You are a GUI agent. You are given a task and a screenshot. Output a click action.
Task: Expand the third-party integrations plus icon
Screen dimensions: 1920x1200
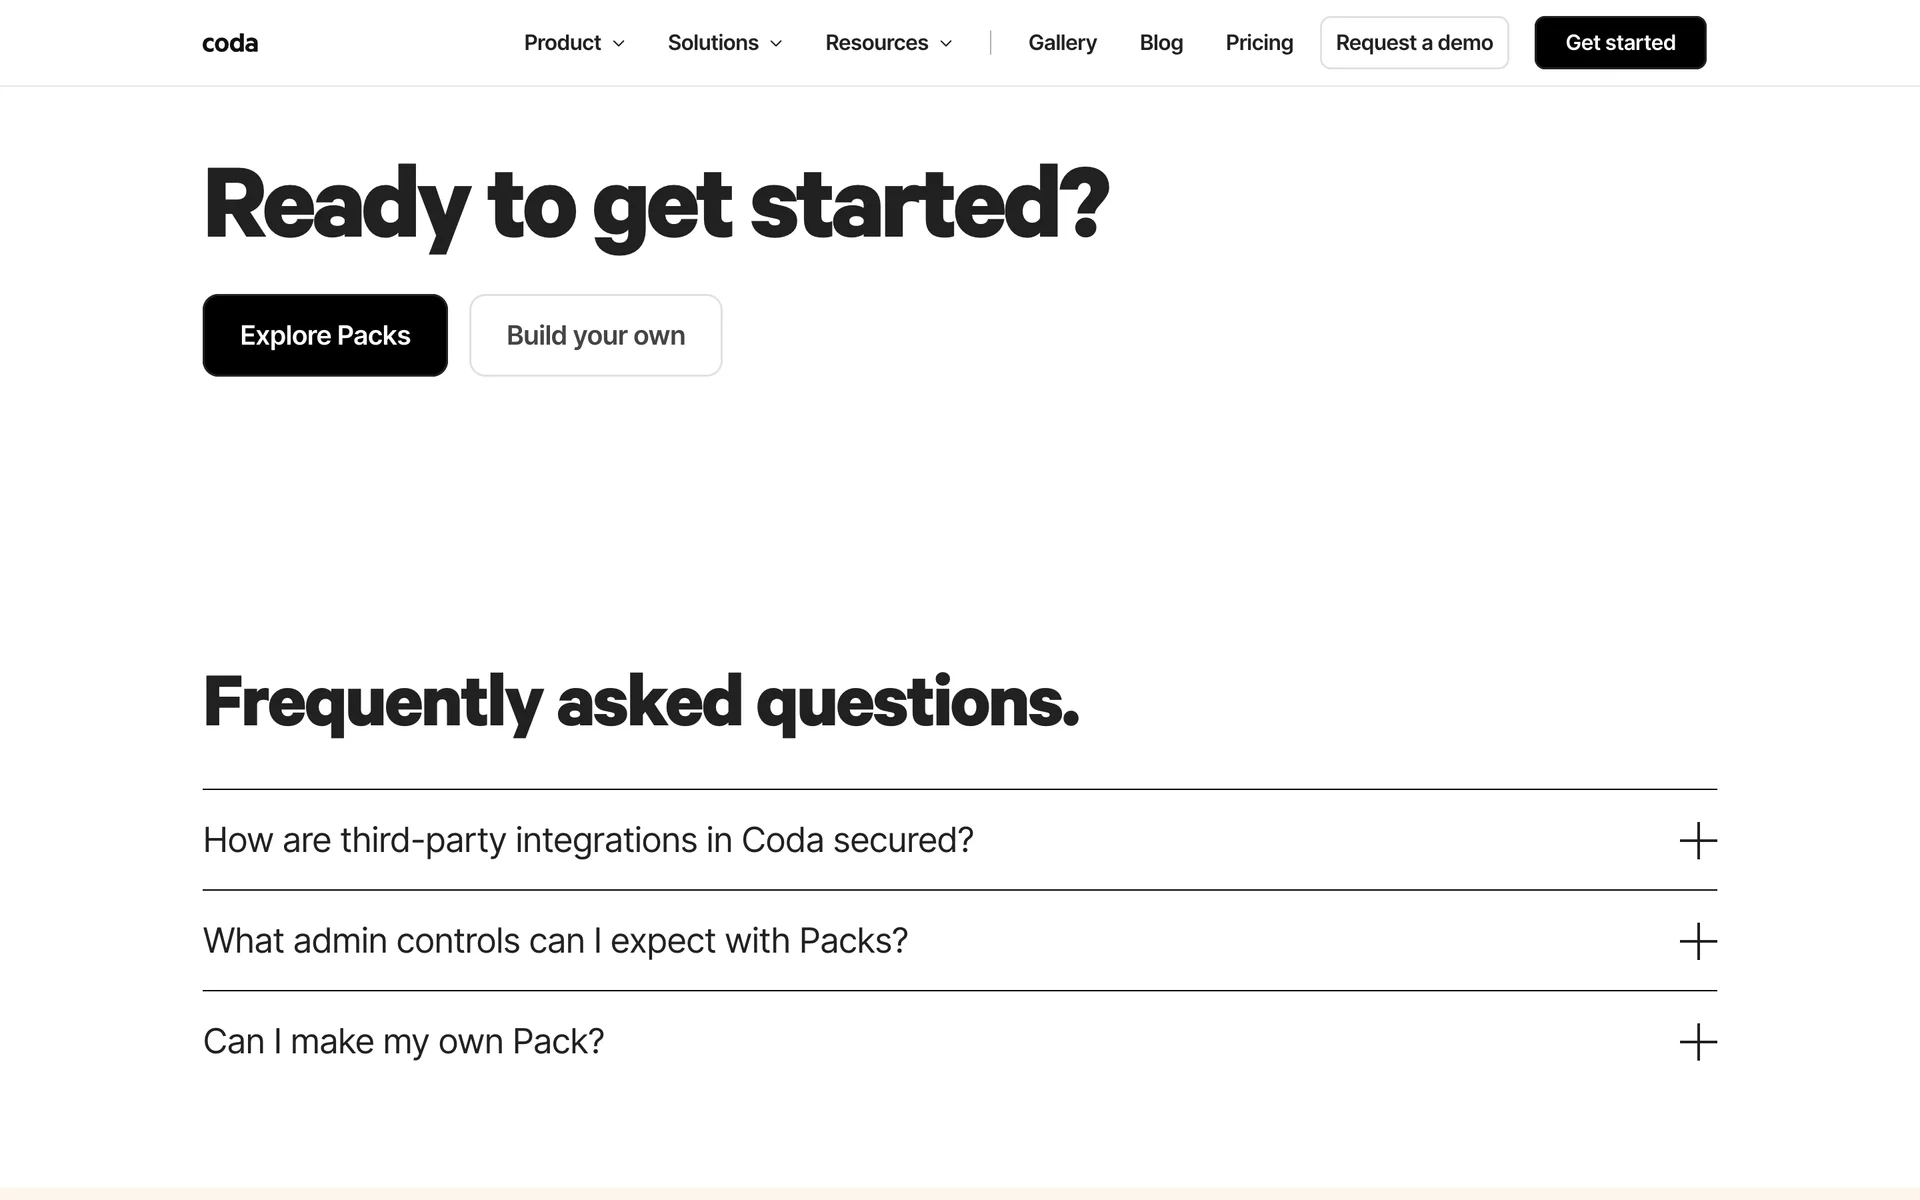pos(1697,841)
